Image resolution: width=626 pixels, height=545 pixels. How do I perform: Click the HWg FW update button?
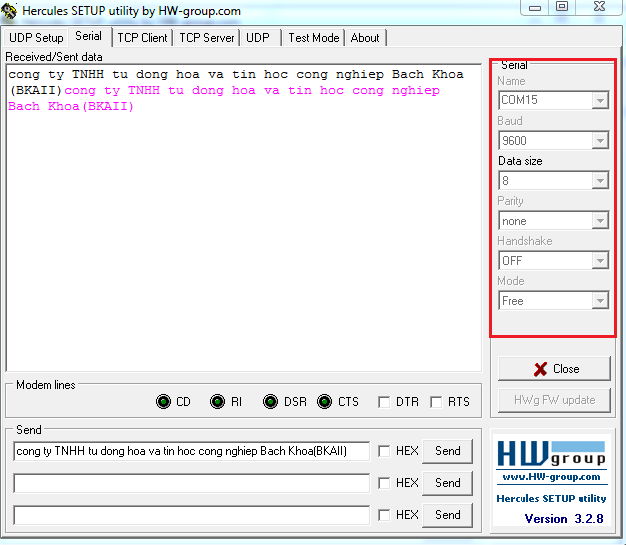[x=554, y=400]
